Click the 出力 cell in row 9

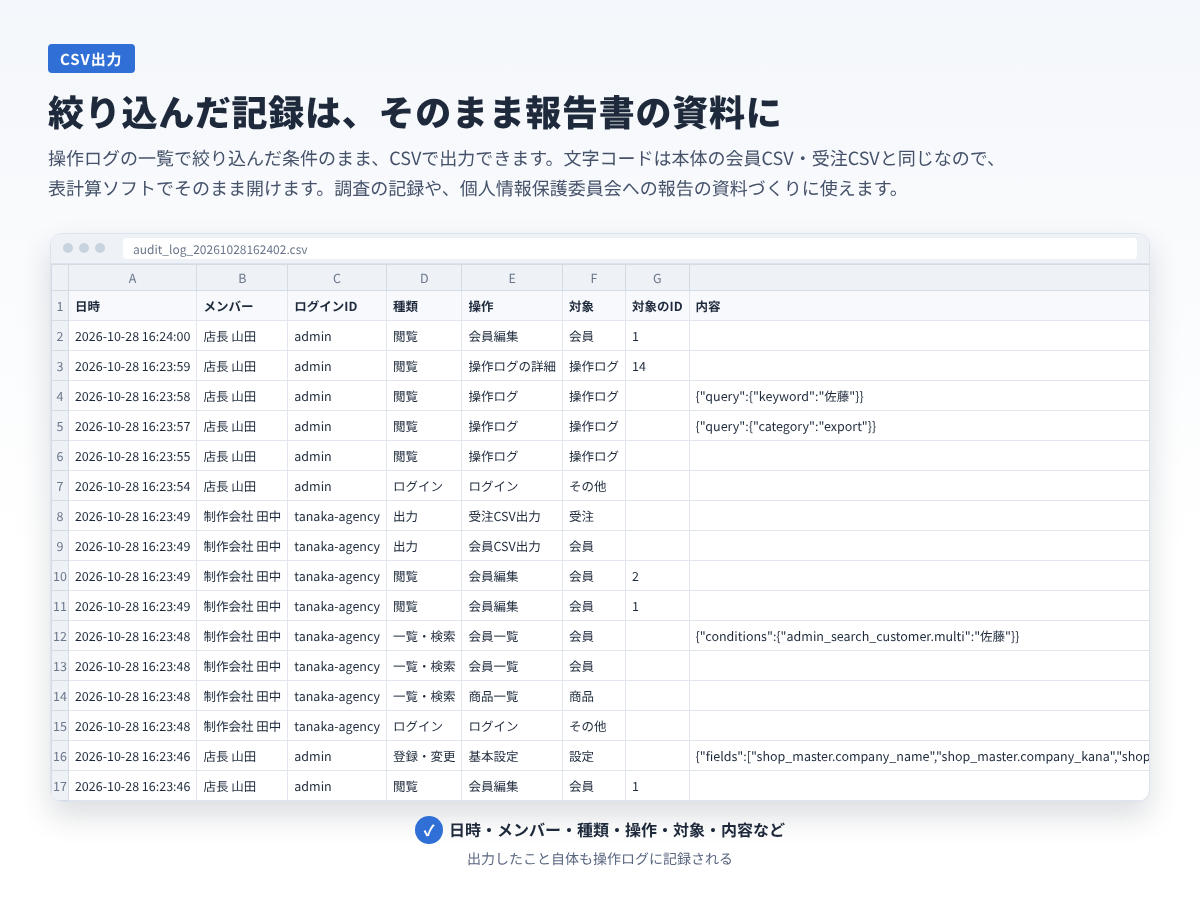click(x=424, y=546)
